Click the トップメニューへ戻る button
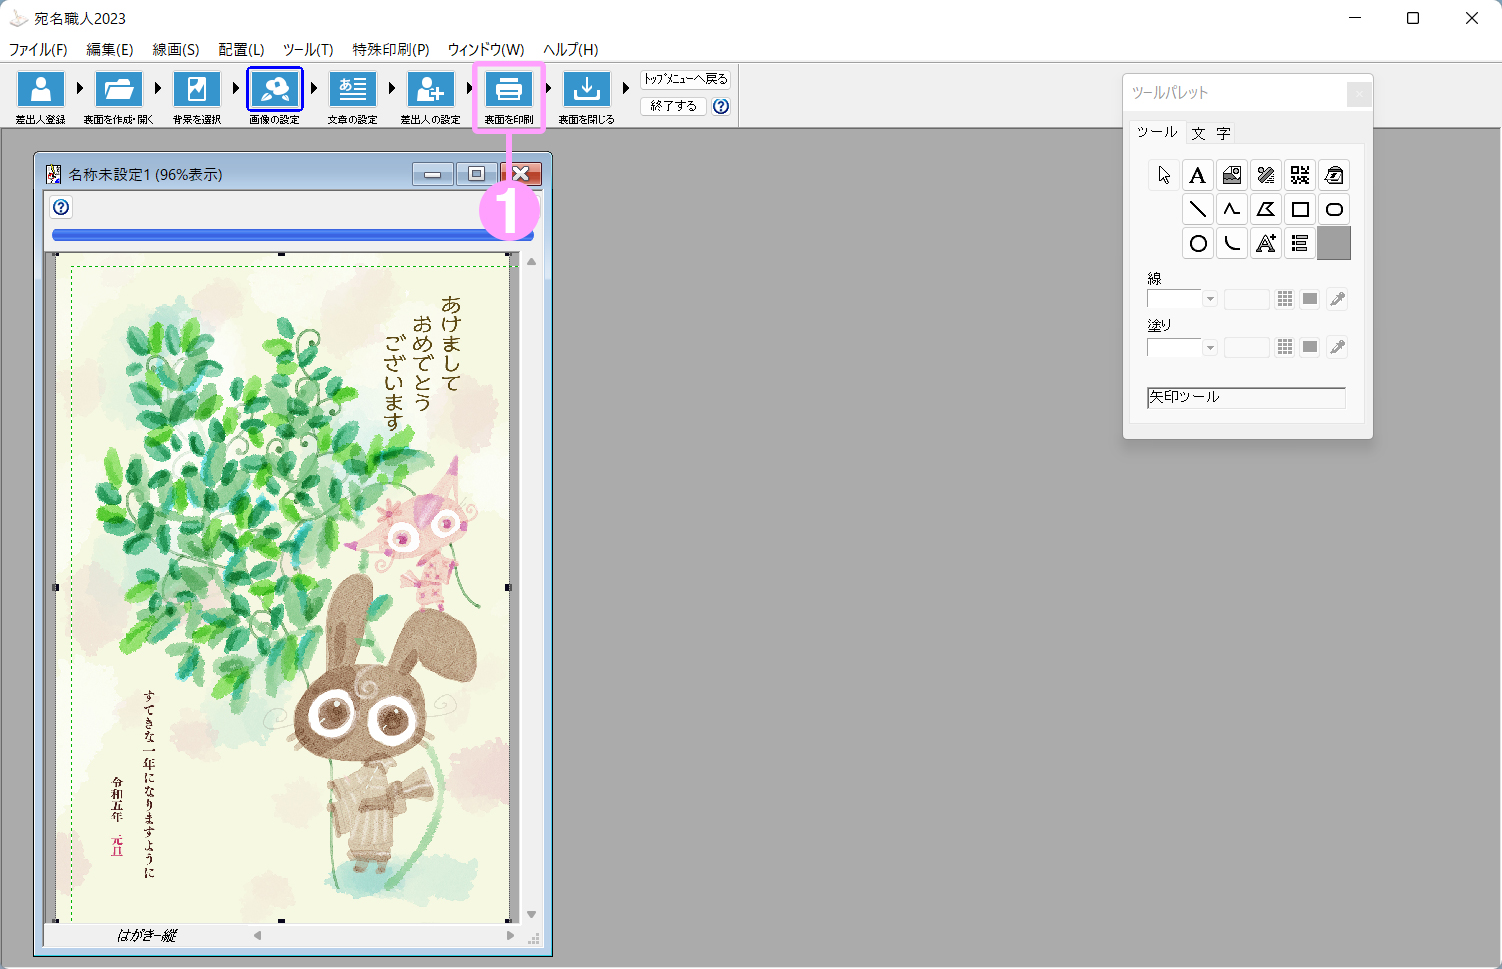This screenshot has height=969, width=1502. [x=685, y=79]
